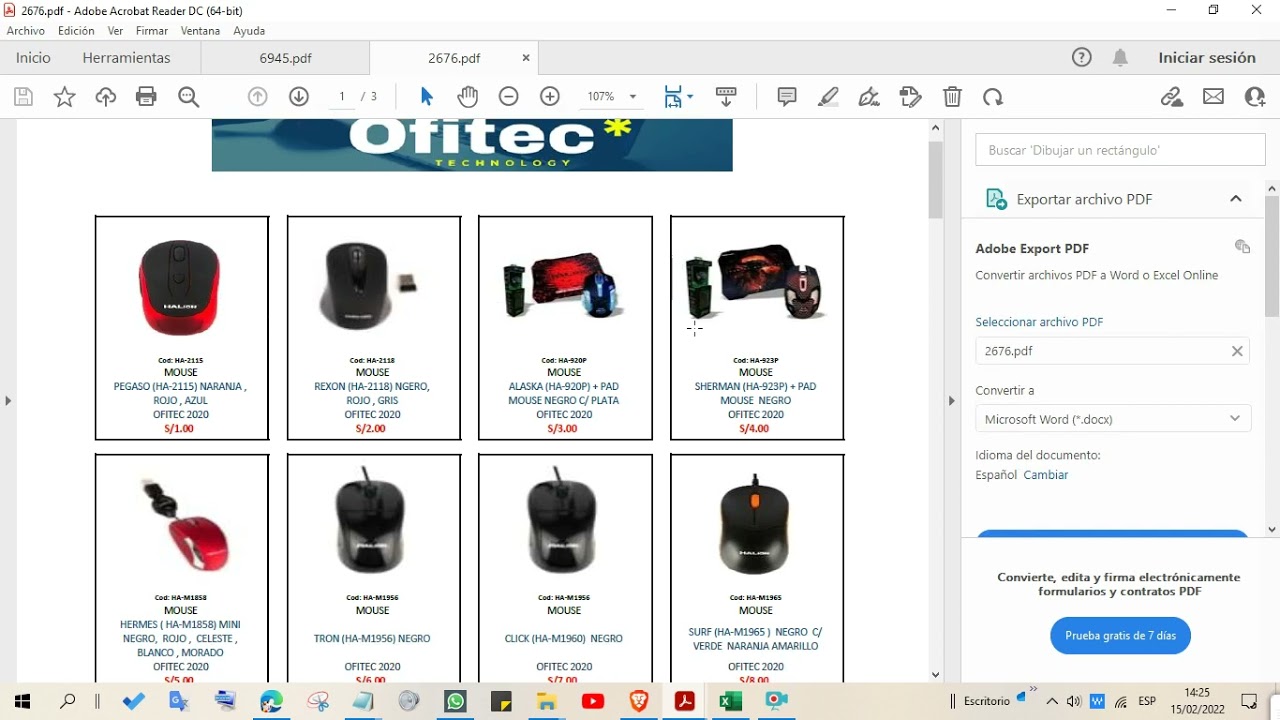The image size is (1280, 720).
Task: Activate the hand pan tool
Action: coord(468,97)
